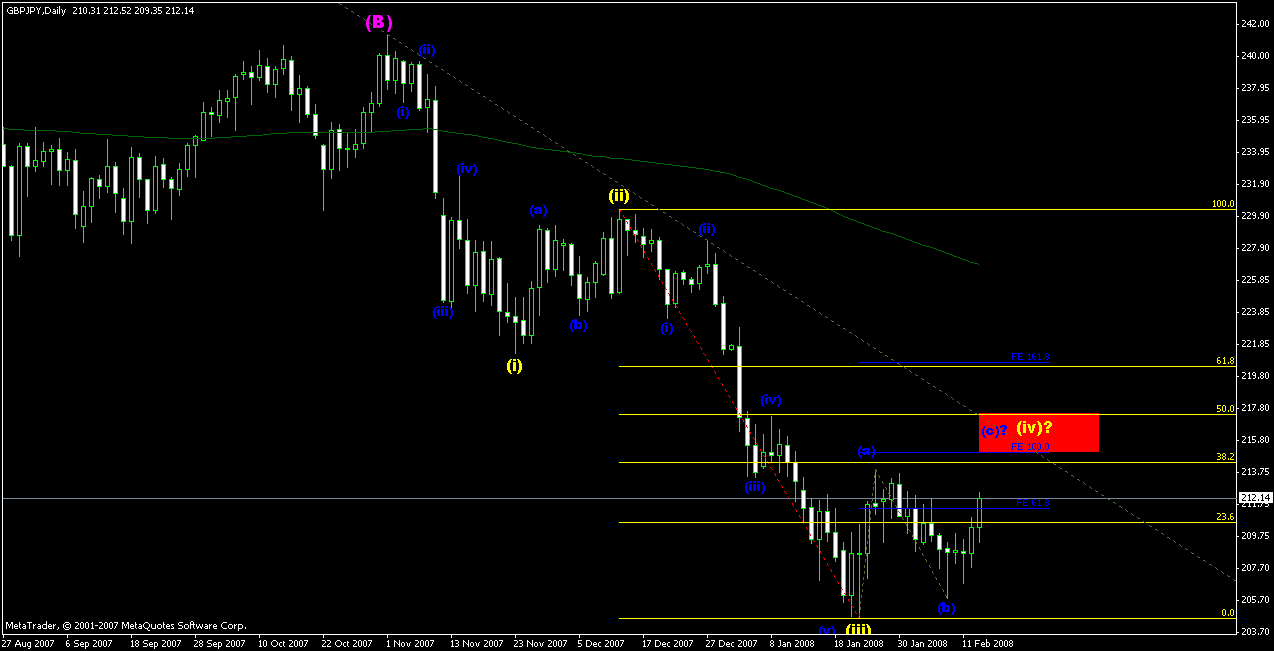Screen dimensions: 1274x651
Task: Click 10 Oct 2007 on the time axis
Action: click(x=284, y=644)
